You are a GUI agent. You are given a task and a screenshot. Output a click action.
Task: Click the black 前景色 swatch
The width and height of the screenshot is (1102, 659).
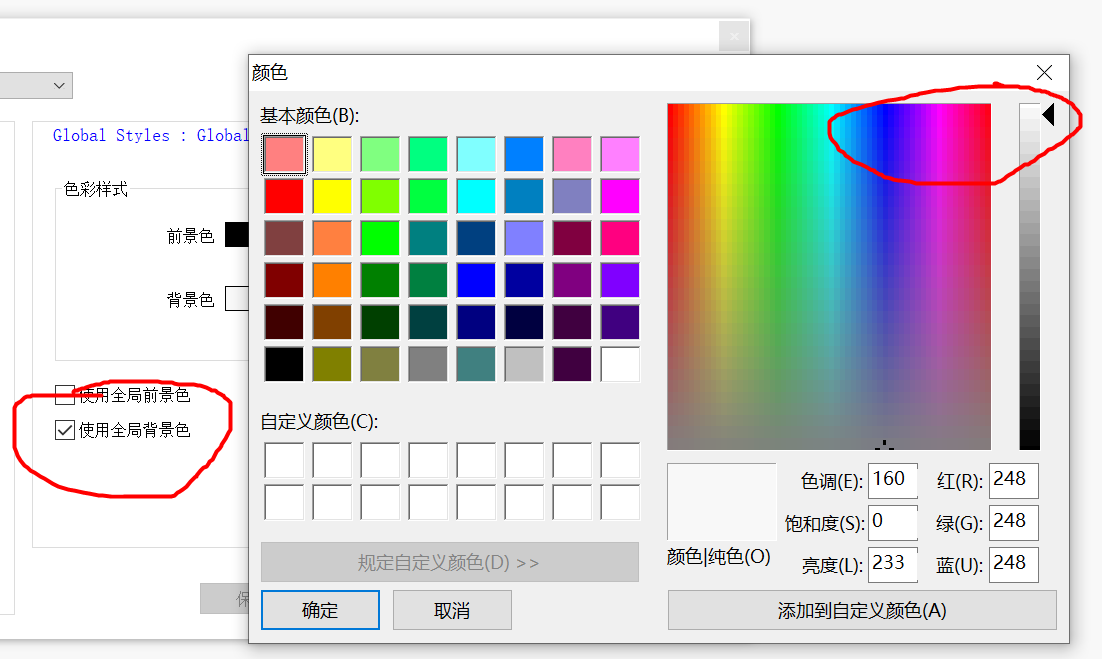(237, 235)
